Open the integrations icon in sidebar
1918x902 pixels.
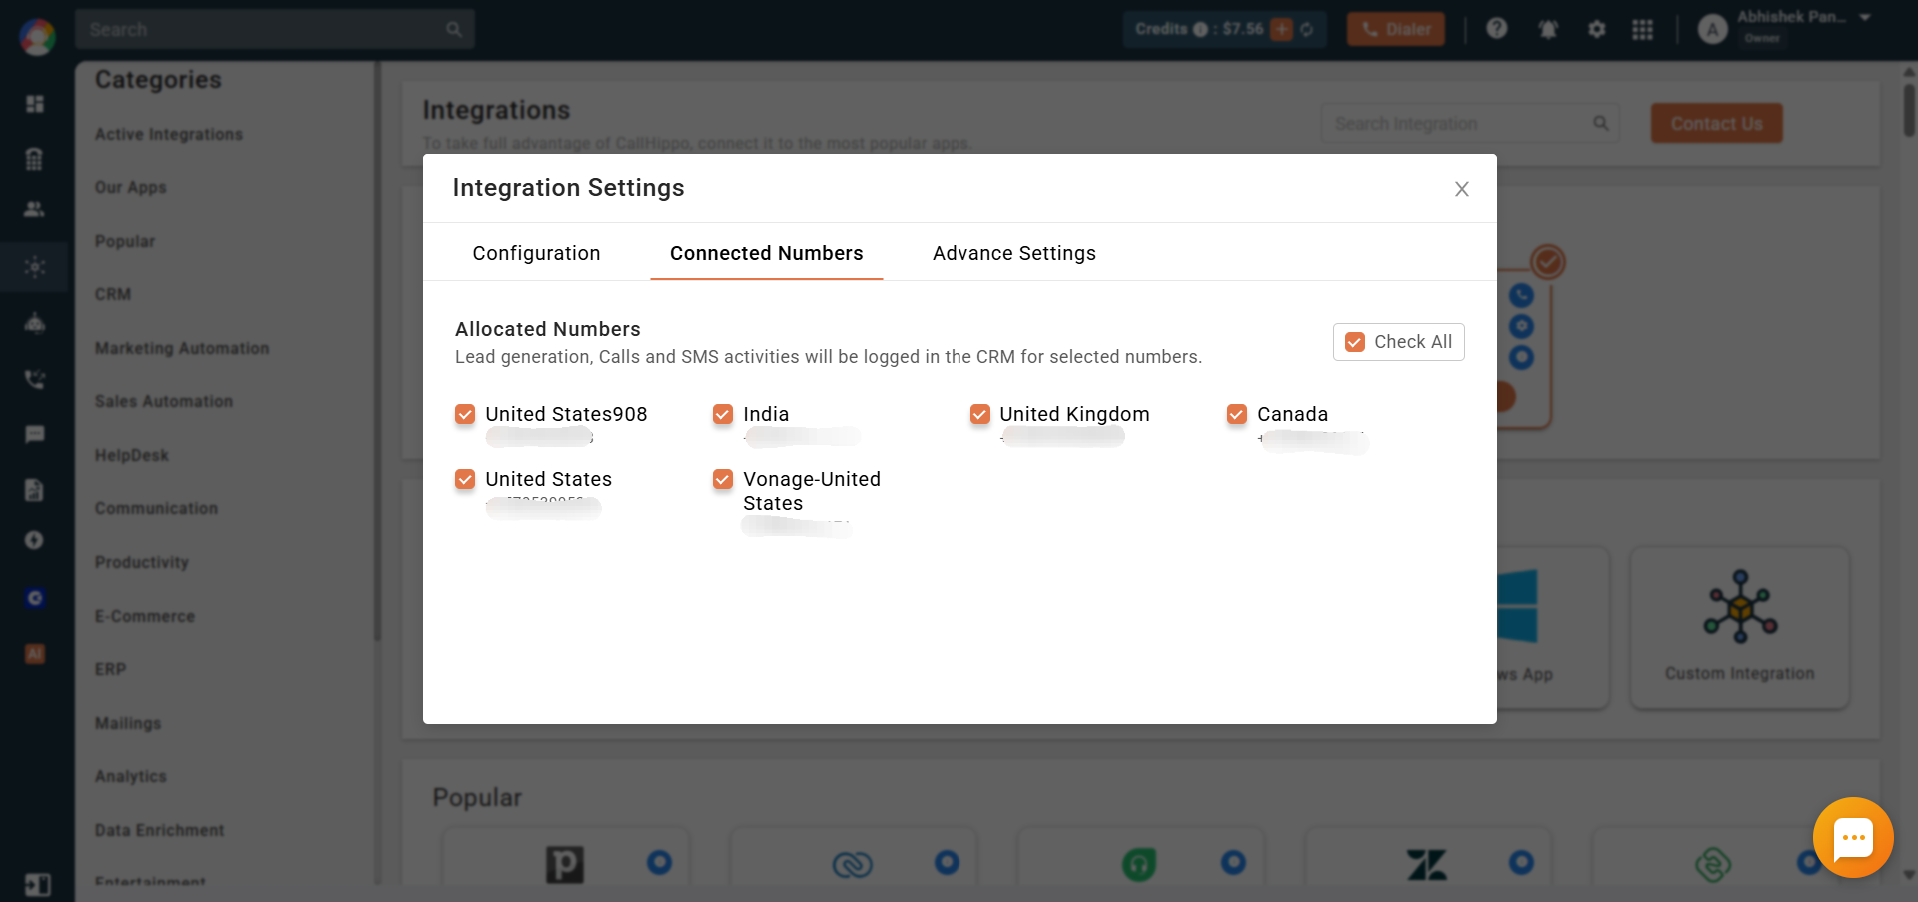35,267
